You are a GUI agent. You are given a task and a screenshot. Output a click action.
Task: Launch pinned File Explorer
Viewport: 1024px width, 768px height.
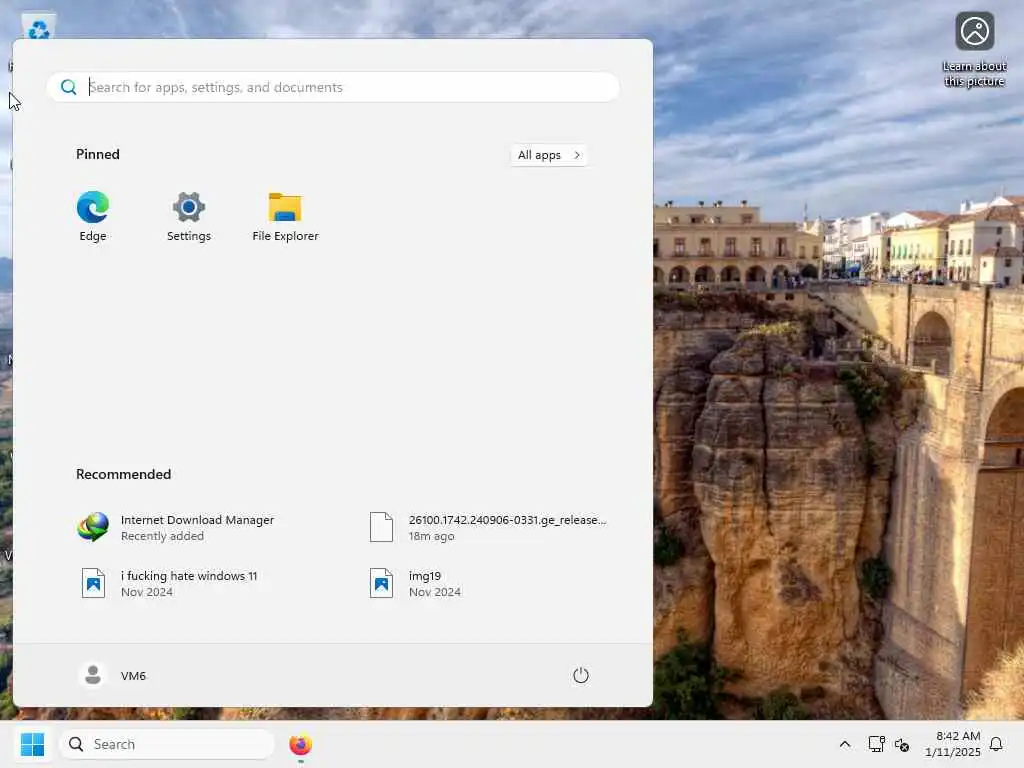tap(285, 217)
